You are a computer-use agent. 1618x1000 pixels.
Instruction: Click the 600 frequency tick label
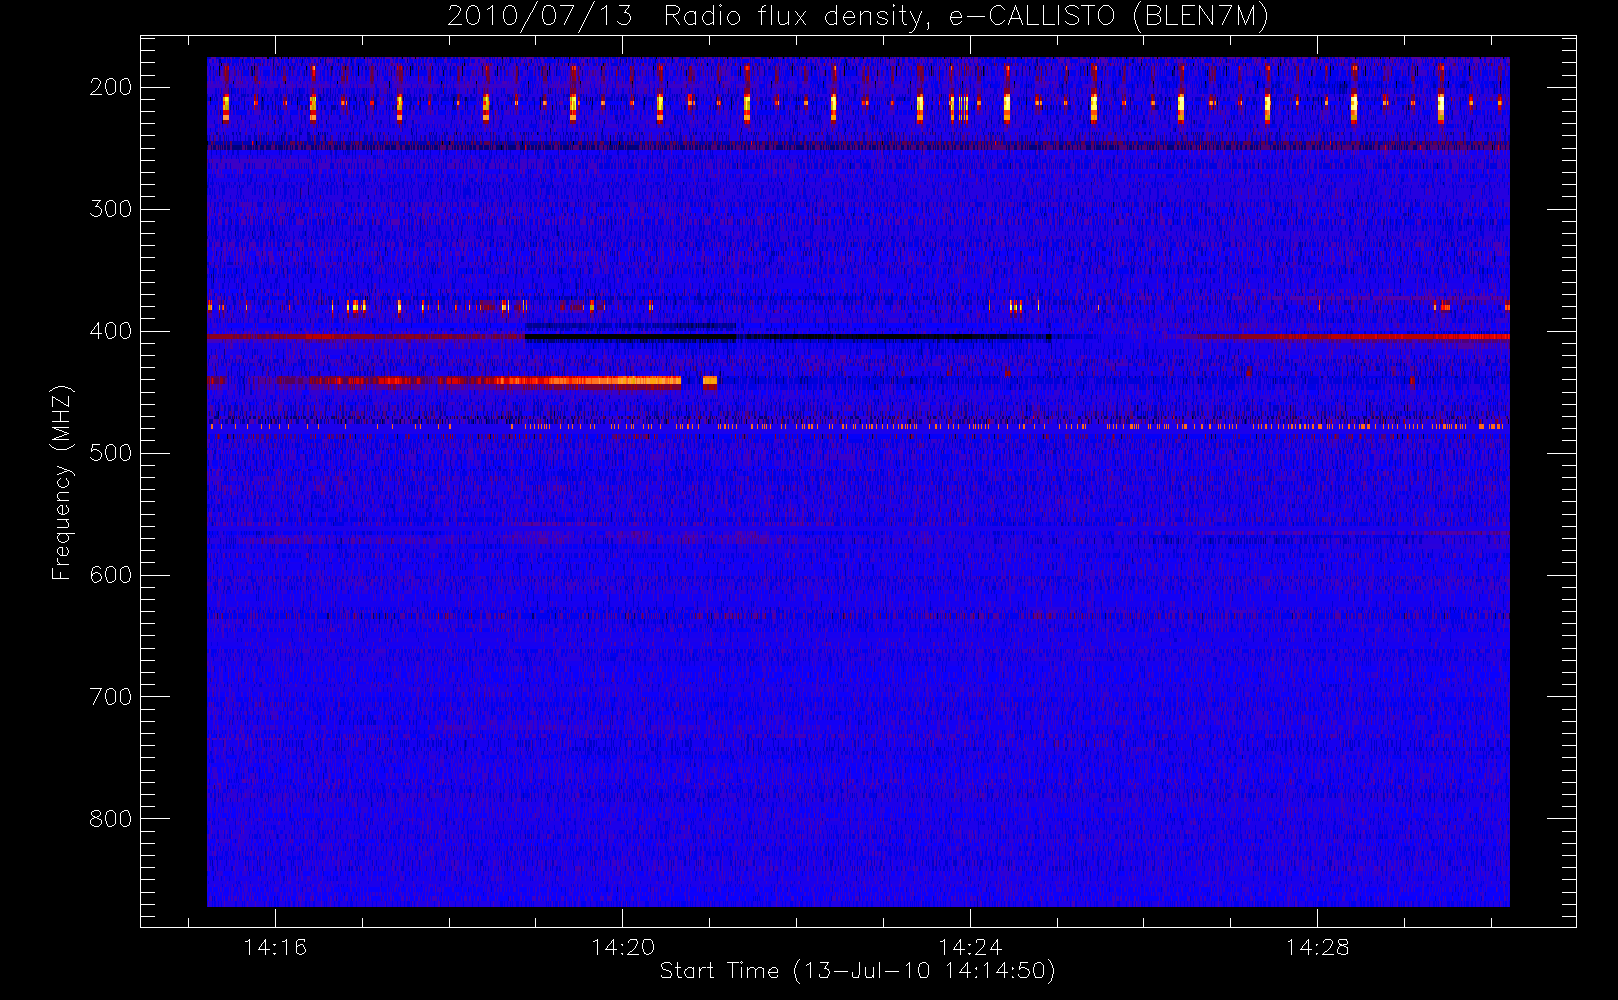[x=111, y=575]
